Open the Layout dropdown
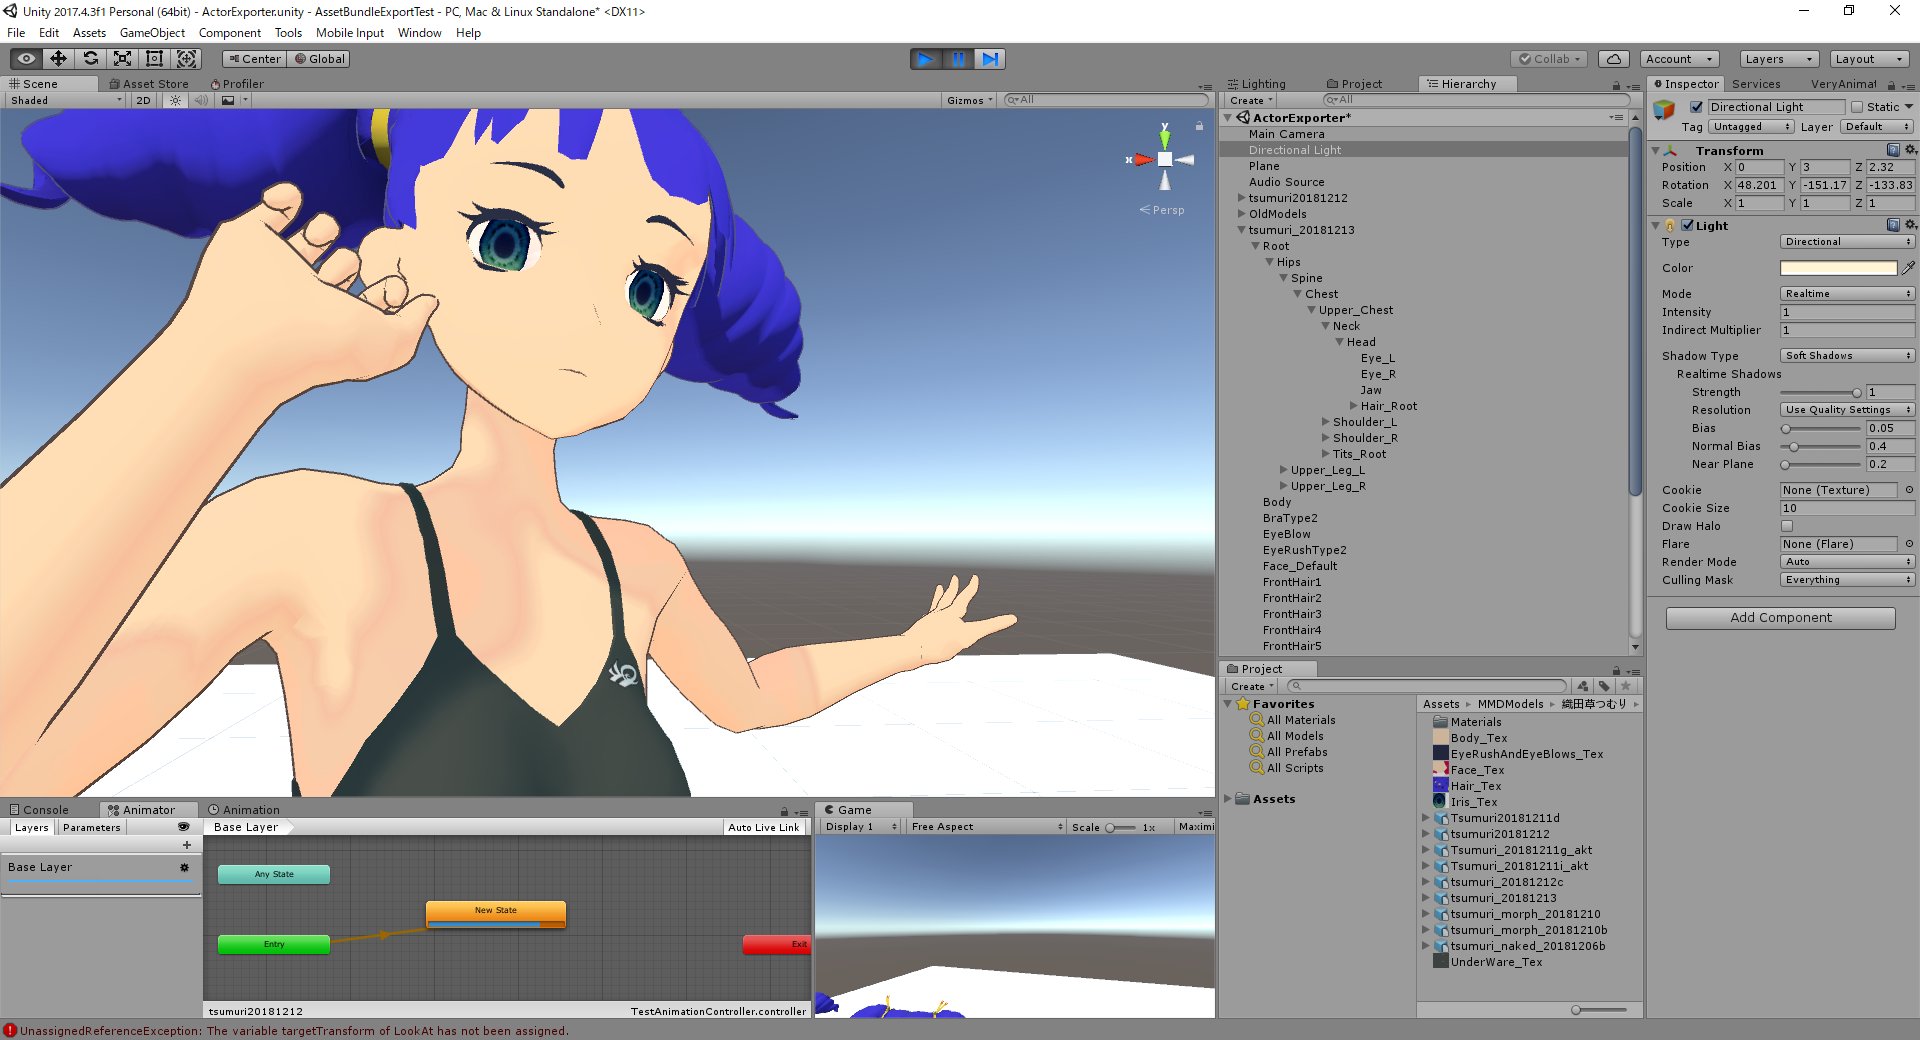1920x1040 pixels. [x=1869, y=59]
